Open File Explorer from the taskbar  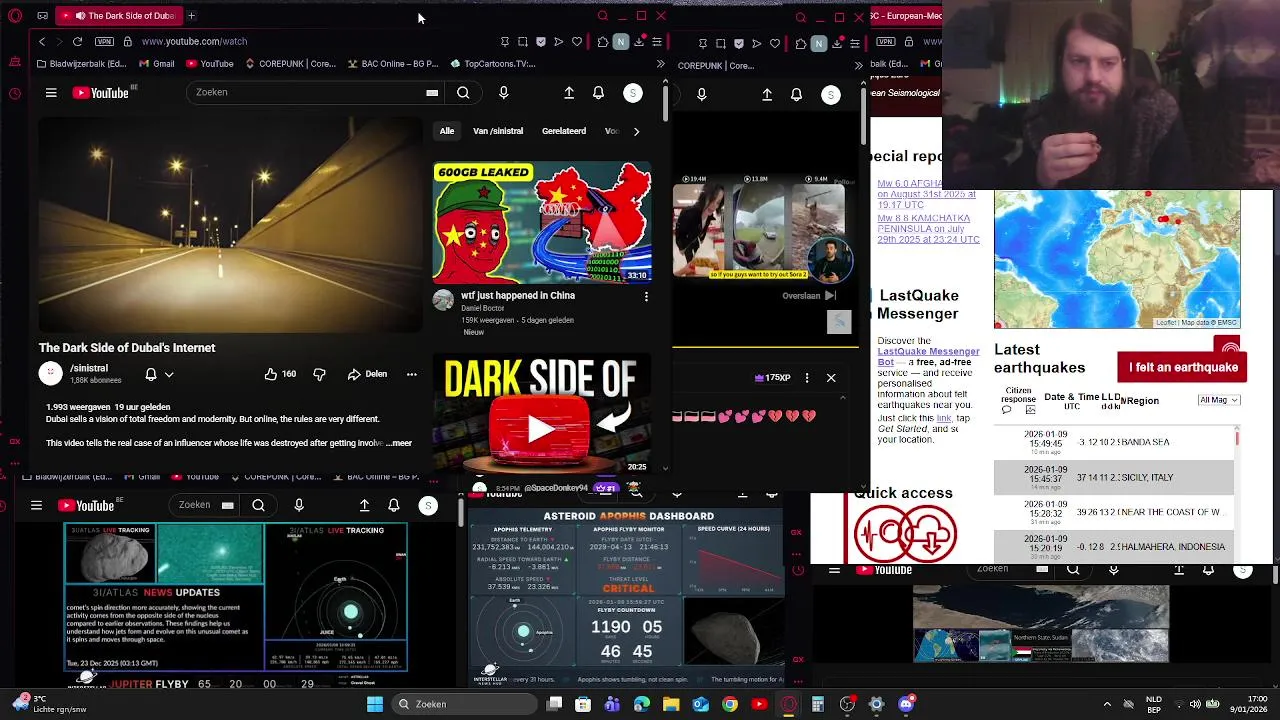point(671,704)
